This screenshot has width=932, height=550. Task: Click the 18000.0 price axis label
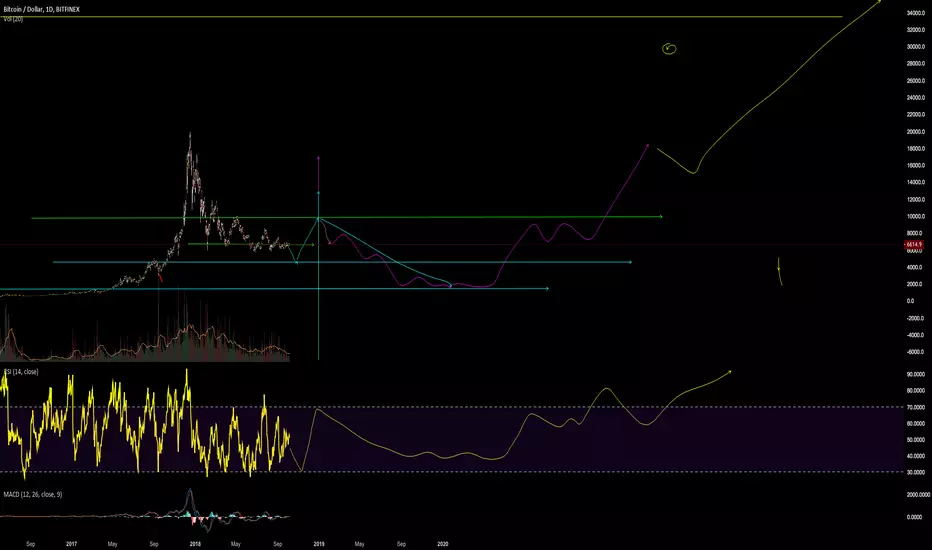coord(915,149)
